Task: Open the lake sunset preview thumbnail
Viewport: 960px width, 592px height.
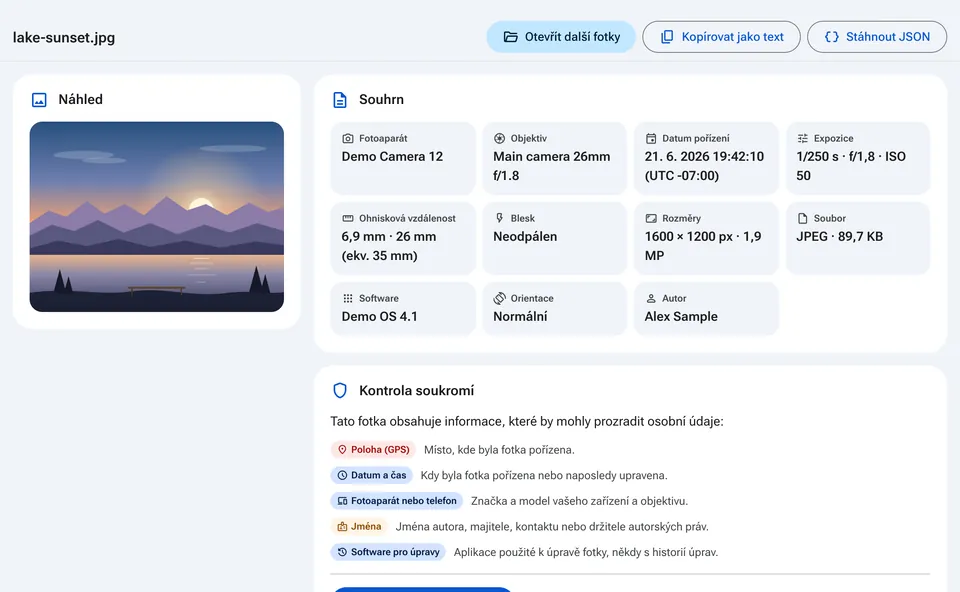Action: click(x=157, y=217)
